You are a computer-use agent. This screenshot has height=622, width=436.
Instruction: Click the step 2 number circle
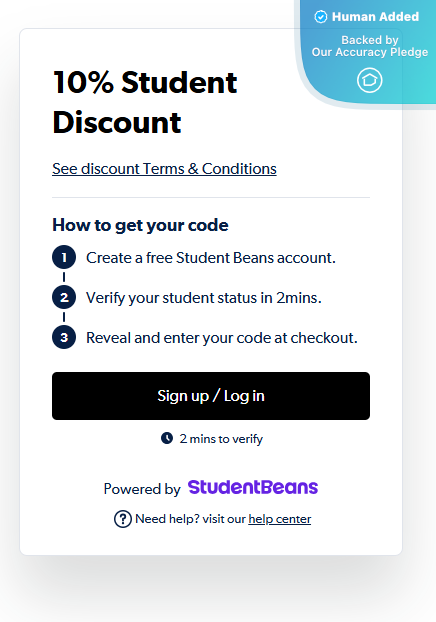click(x=64, y=298)
